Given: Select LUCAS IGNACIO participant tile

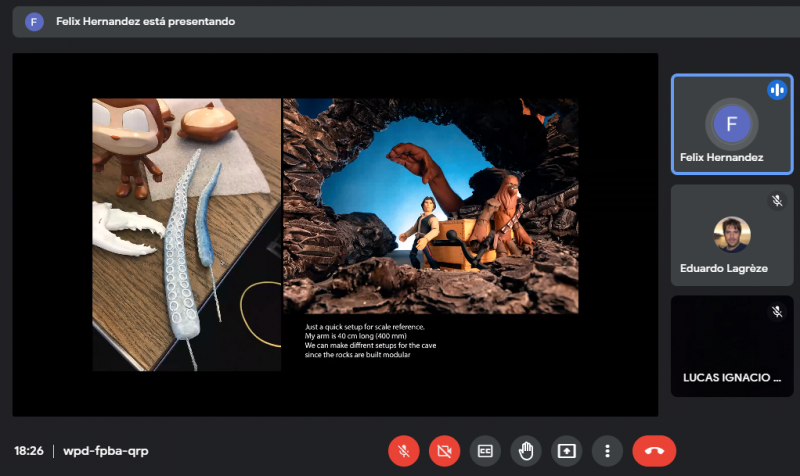Looking at the screenshot, I should pos(732,346).
